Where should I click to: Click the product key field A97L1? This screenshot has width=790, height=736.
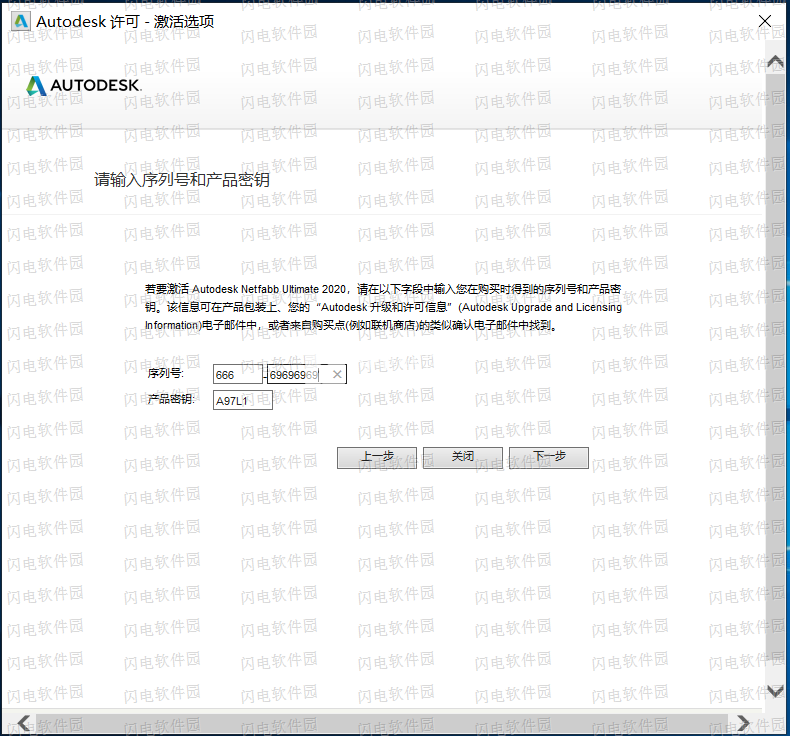coord(243,400)
